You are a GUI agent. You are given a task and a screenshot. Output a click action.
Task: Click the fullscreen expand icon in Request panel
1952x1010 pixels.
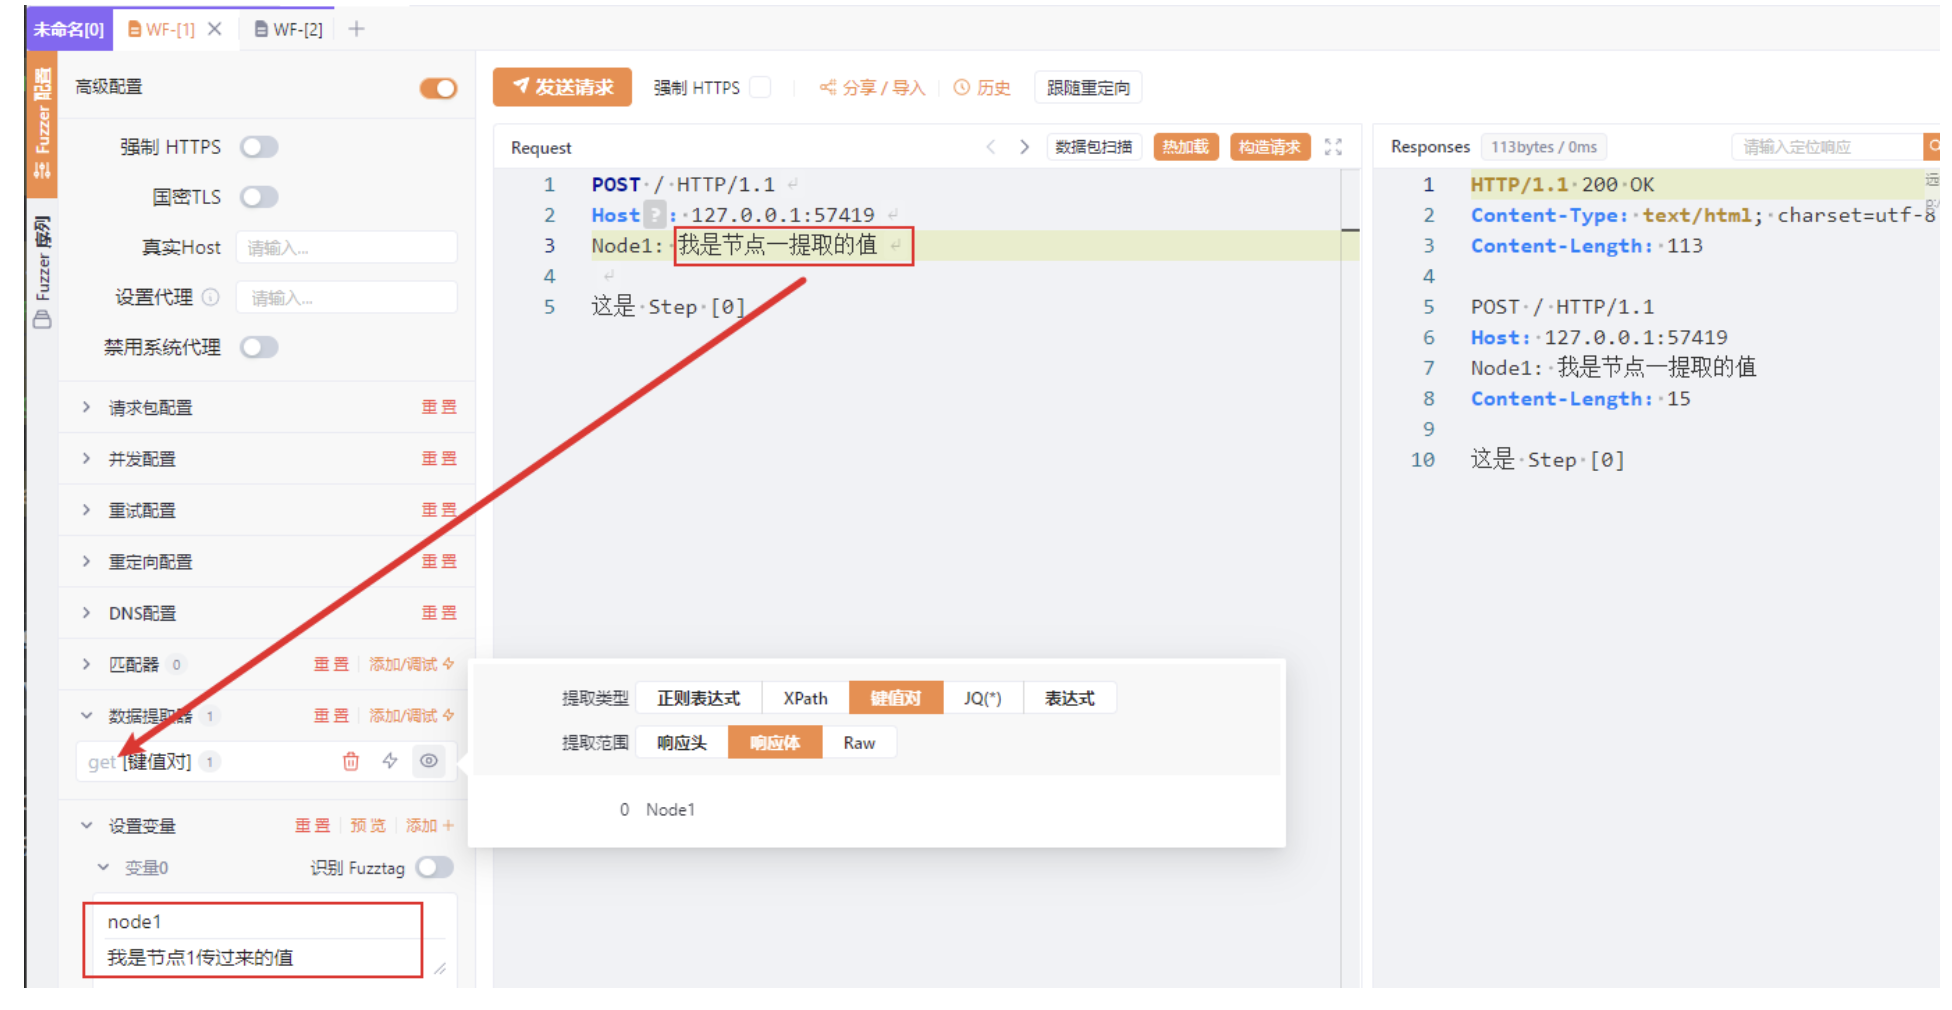click(x=1332, y=147)
